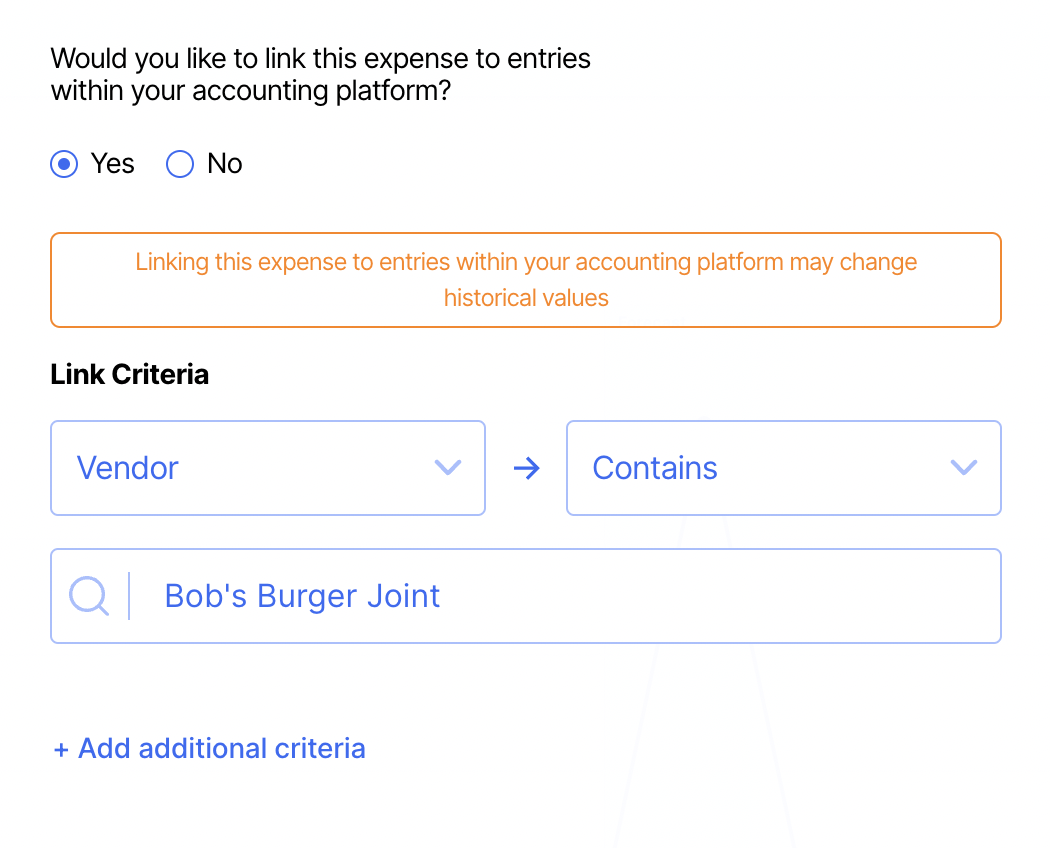Click the chevron in the Contains dropdown
Image resolution: width=1050 pixels, height=848 pixels.
pos(963,468)
